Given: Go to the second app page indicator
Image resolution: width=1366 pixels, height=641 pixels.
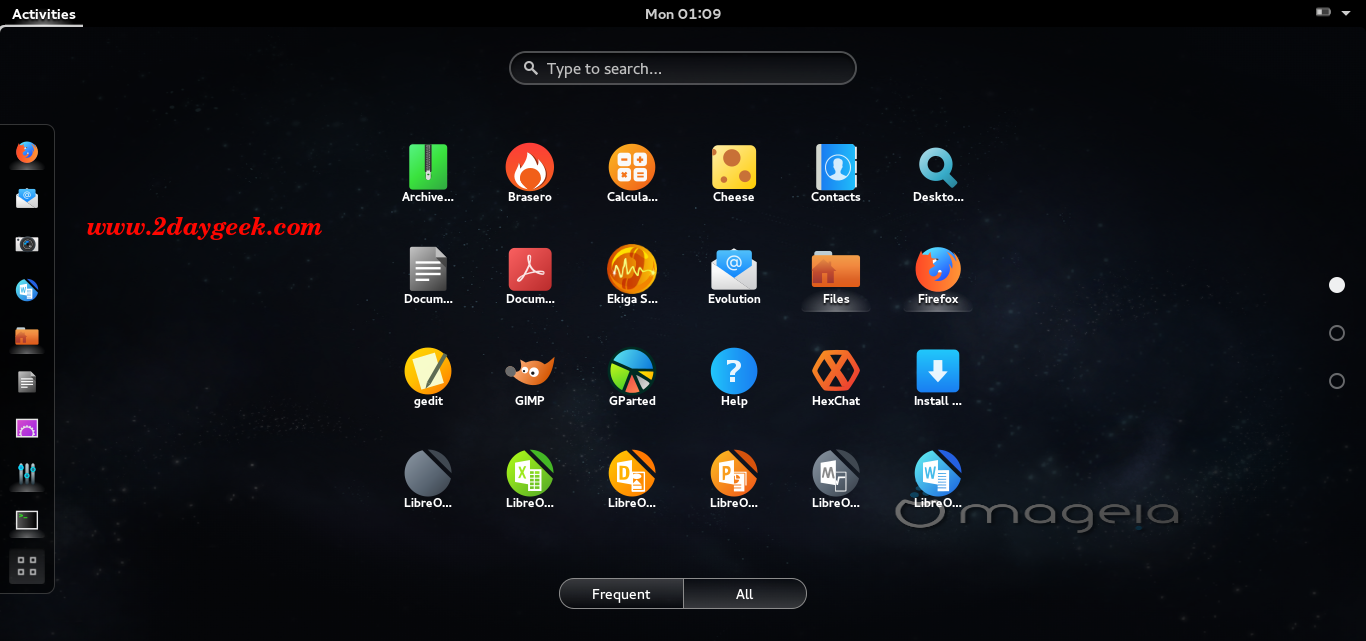Looking at the screenshot, I should tap(1337, 333).
